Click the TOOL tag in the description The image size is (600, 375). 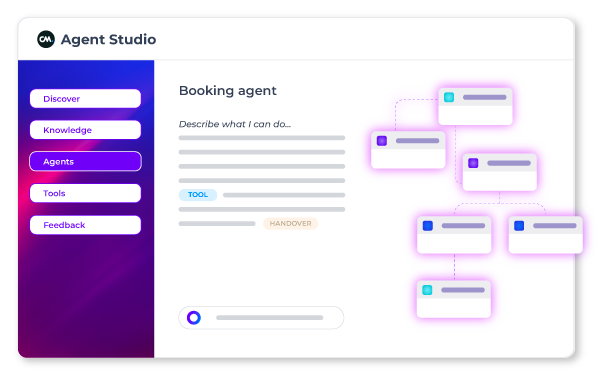point(198,195)
